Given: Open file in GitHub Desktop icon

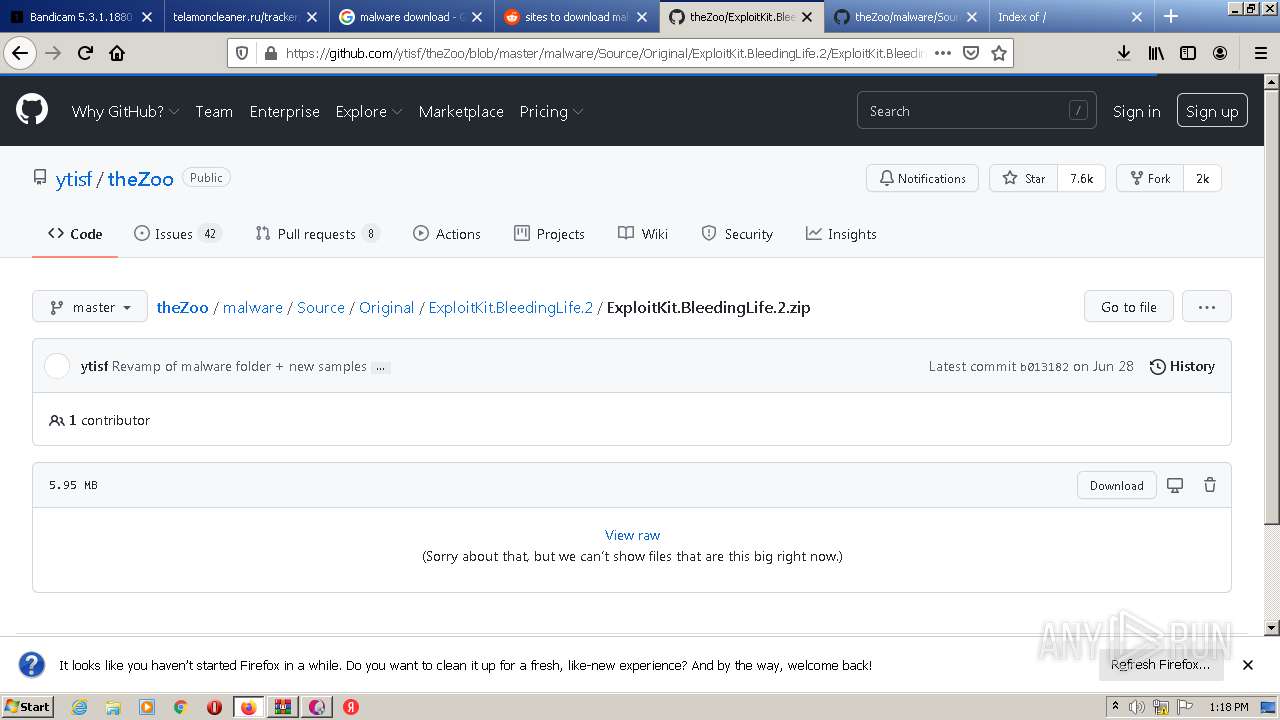Looking at the screenshot, I should (x=1175, y=485).
